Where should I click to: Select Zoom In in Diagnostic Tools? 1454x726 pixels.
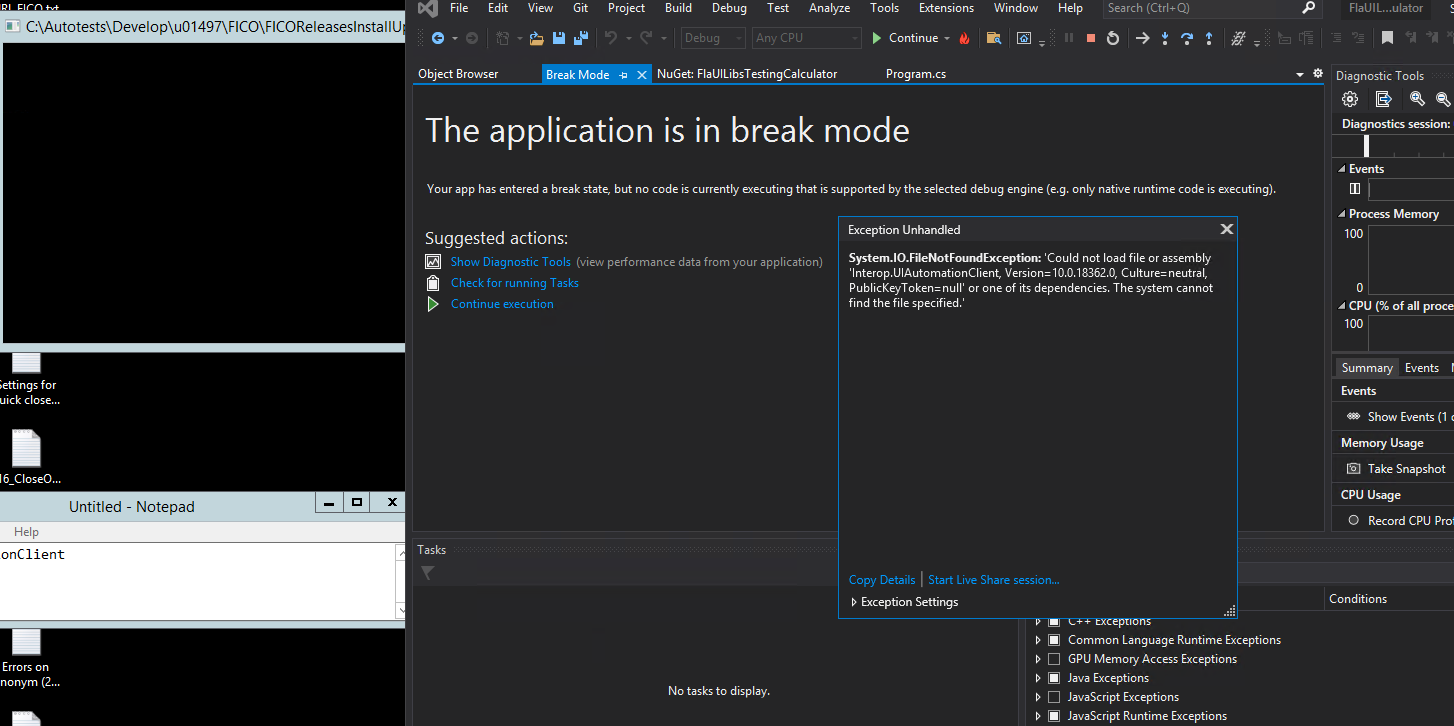coord(1417,98)
